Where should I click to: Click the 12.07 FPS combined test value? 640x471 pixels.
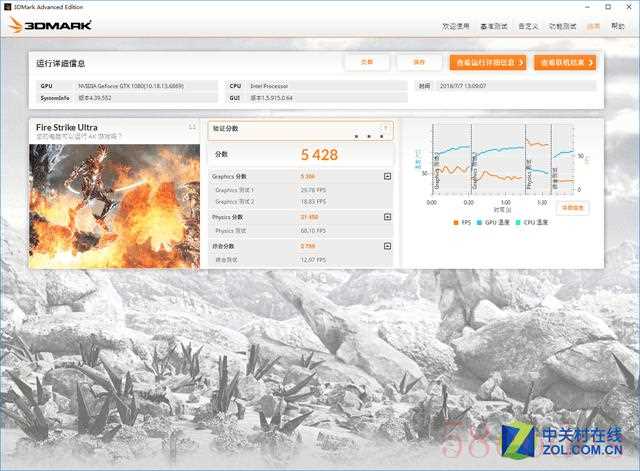point(313,260)
